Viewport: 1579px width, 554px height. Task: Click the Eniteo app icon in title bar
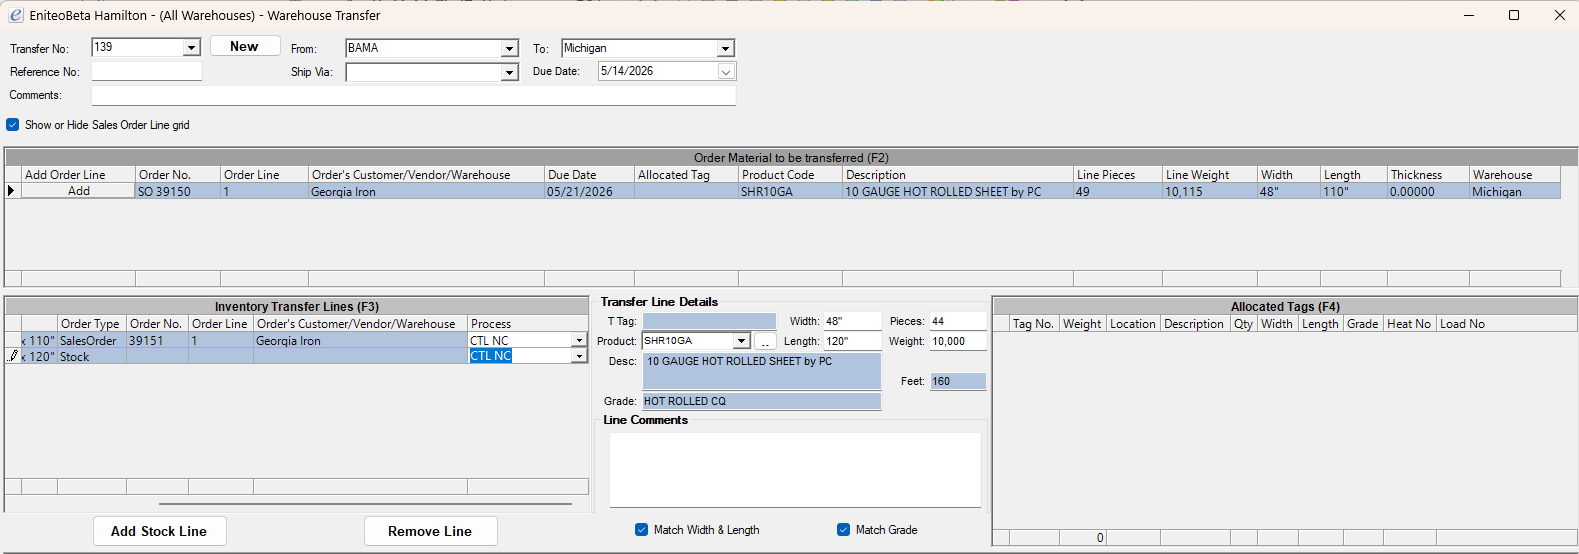[15, 15]
